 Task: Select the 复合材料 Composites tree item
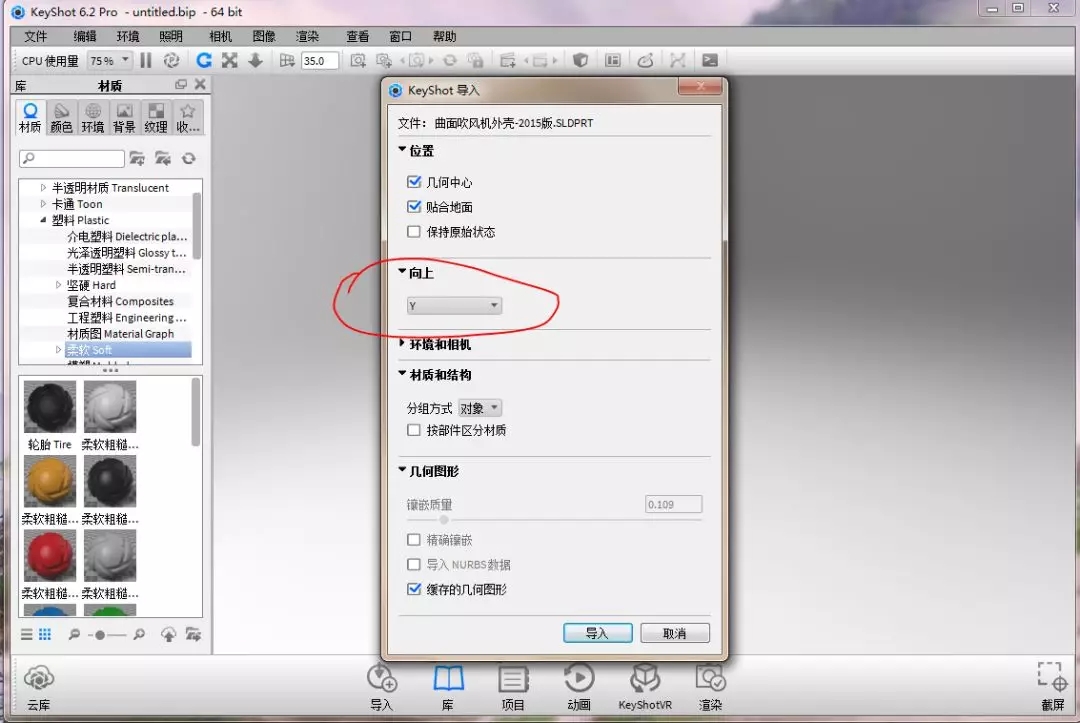click(121, 301)
